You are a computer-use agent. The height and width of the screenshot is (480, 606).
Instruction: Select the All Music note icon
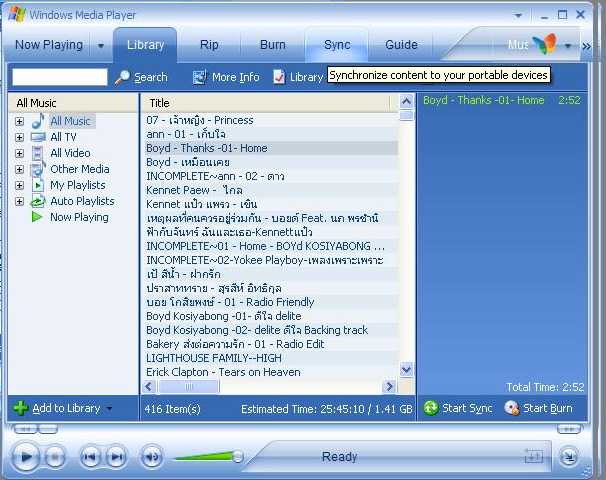pyautogui.click(x=37, y=121)
